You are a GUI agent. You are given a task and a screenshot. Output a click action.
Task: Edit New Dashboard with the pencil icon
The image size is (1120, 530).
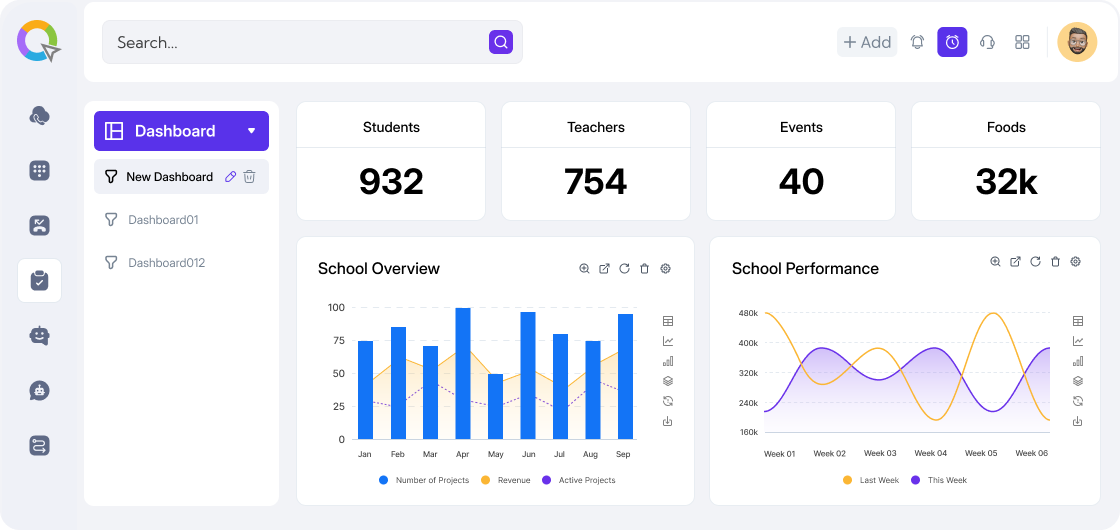coord(231,177)
